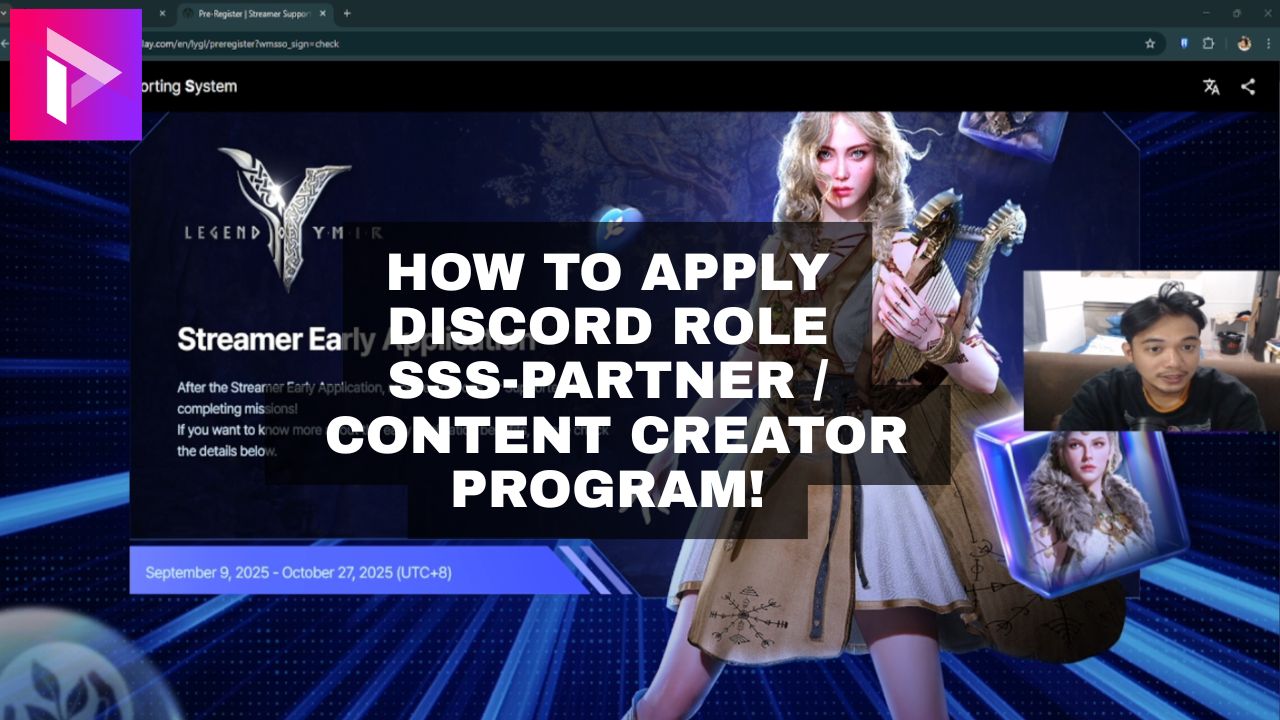
Task: Bookmark this page with the star icon
Action: tap(1150, 44)
